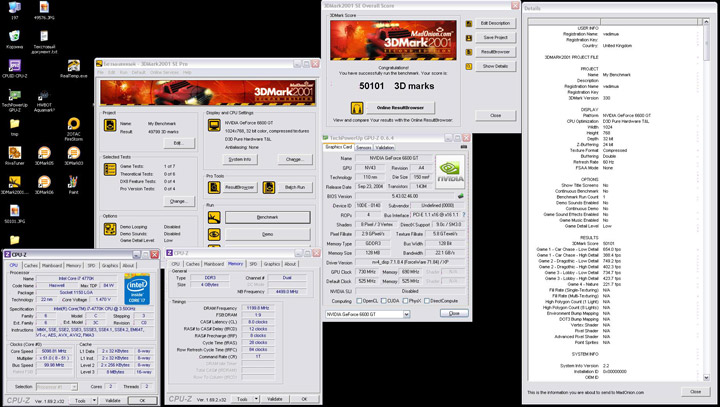Viewport: 720px width, 407px height.
Task: Click the Save Project button
Action: [495, 38]
